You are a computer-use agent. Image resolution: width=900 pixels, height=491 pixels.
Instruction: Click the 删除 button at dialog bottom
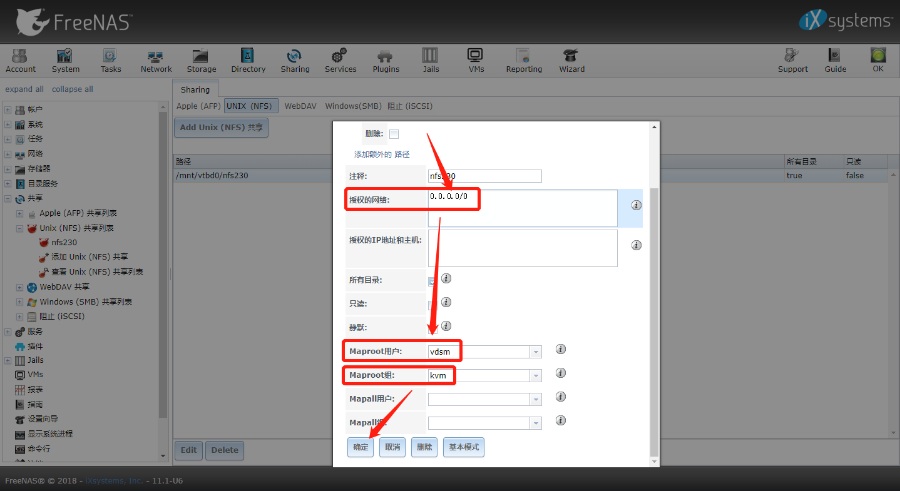(x=424, y=447)
